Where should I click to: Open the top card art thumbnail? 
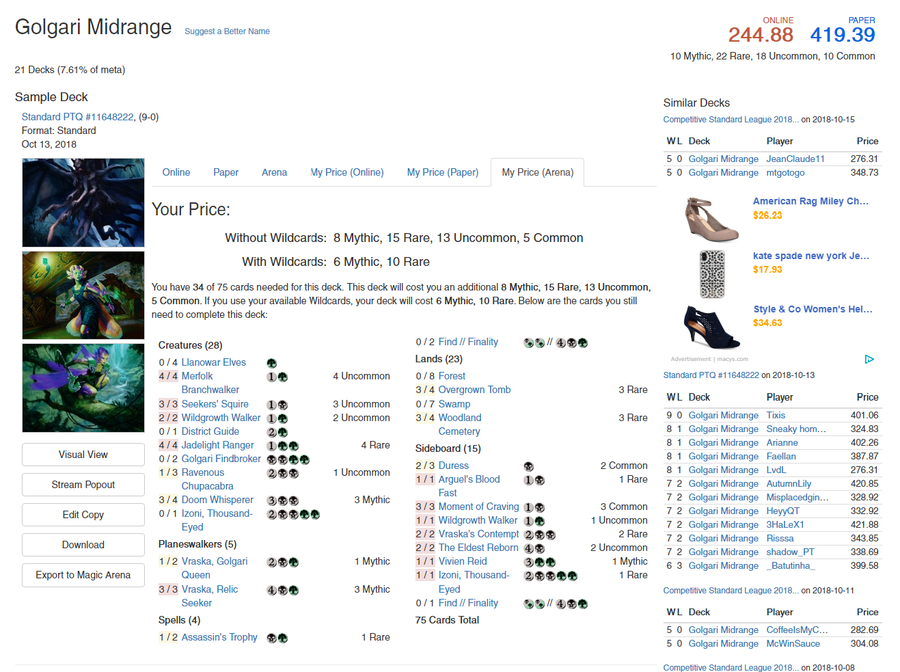[x=83, y=203]
